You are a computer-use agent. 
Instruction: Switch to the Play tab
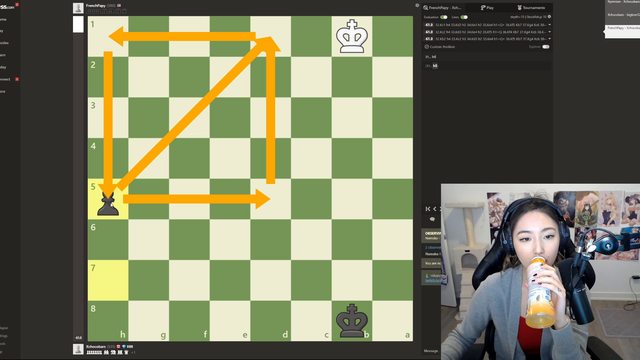pyautogui.click(x=487, y=7)
